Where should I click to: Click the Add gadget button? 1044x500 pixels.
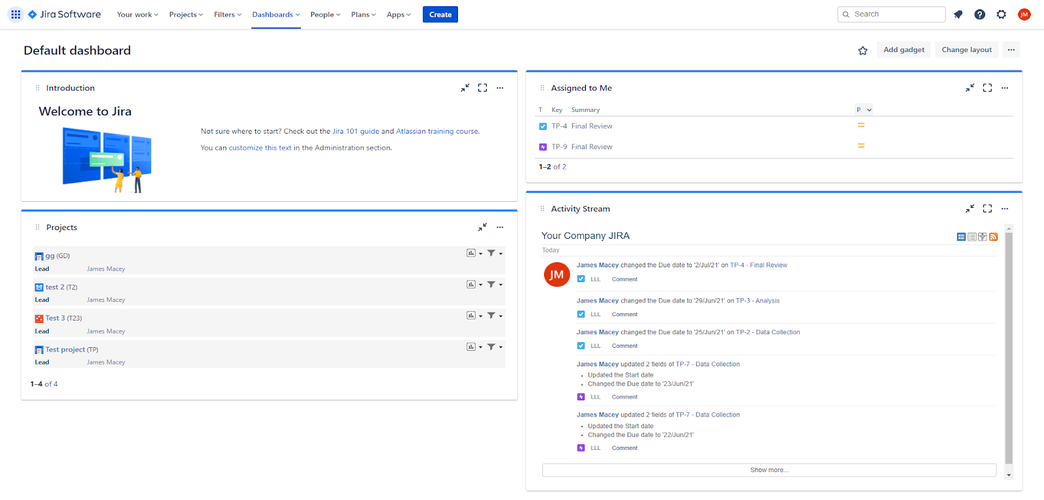[x=904, y=50]
